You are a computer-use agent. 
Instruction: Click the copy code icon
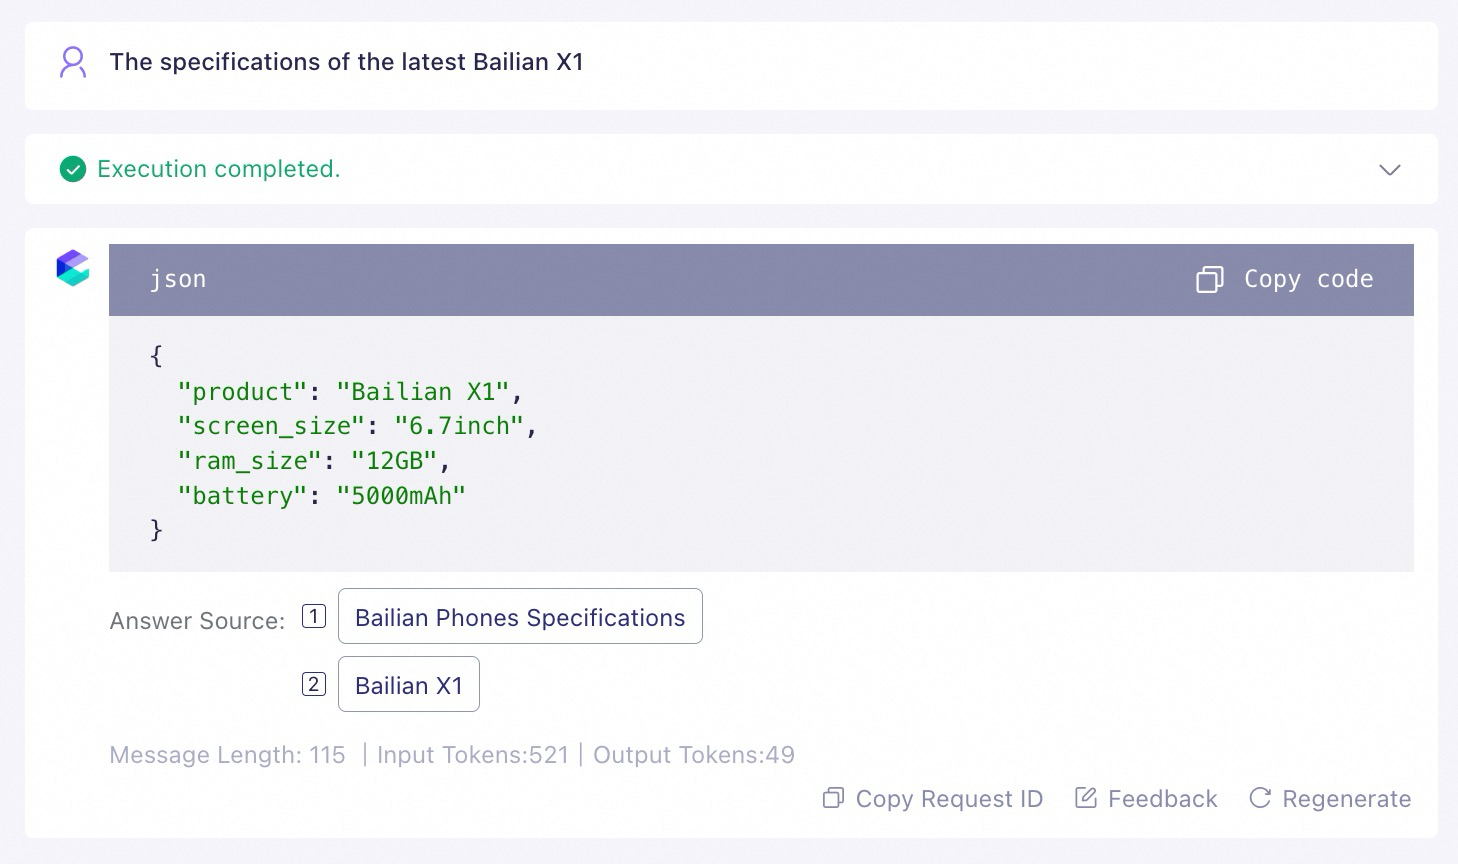click(x=1210, y=279)
